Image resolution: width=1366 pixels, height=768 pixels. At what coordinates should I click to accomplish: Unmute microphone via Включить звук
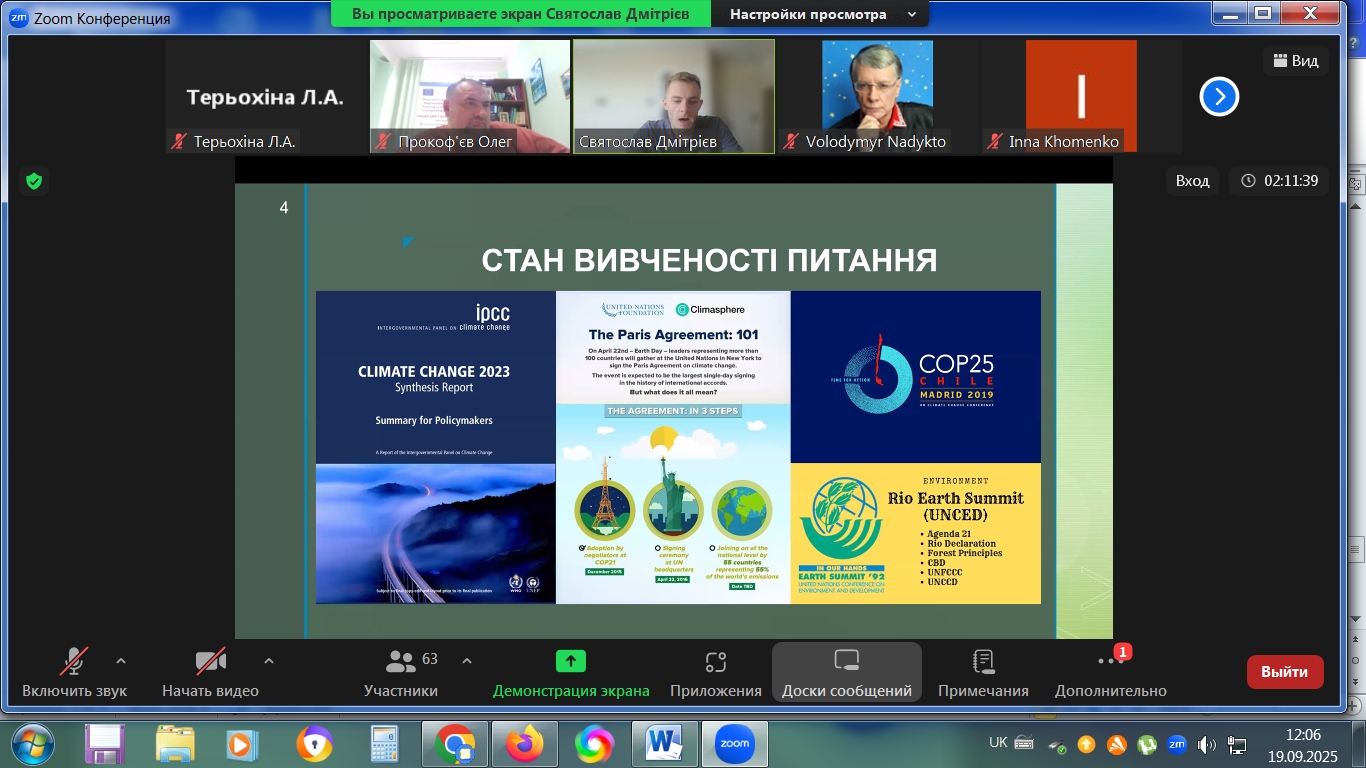pos(74,672)
